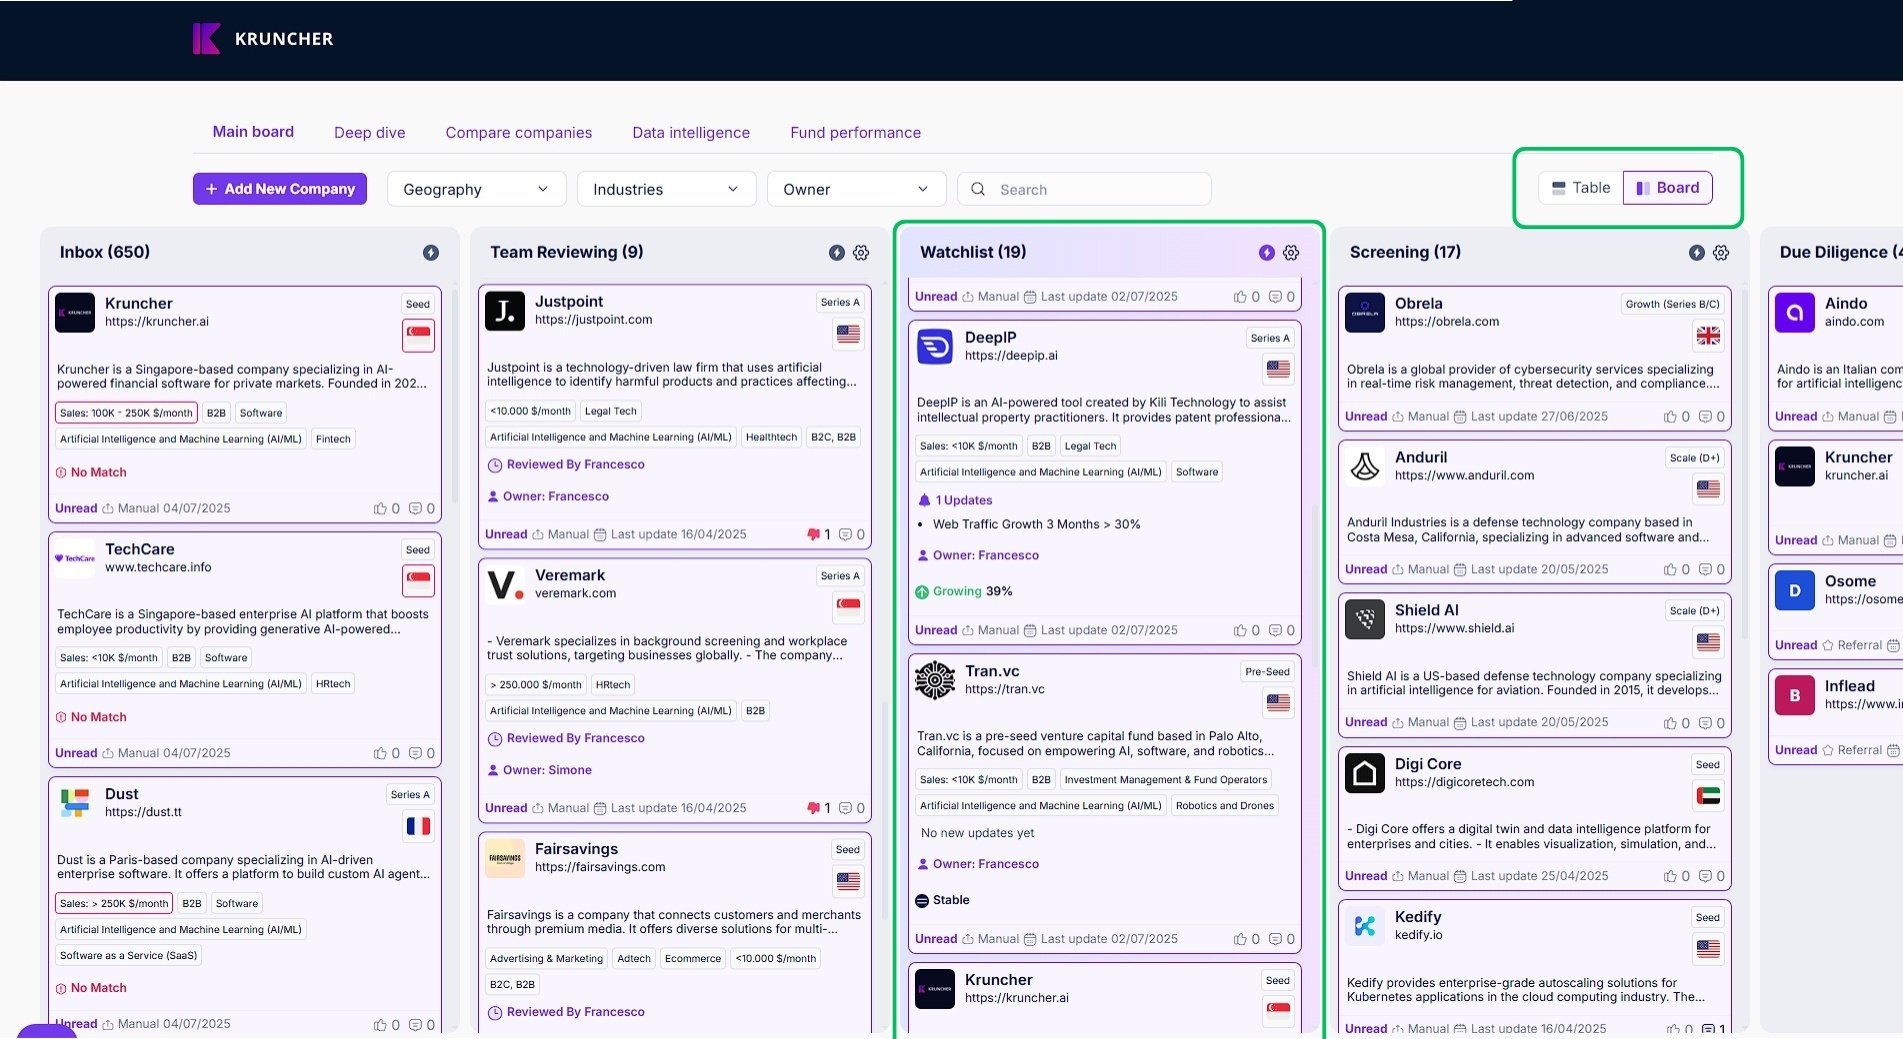Click the Tran.vc company logo
Viewport: 1903px width, 1039px height.
935,681
